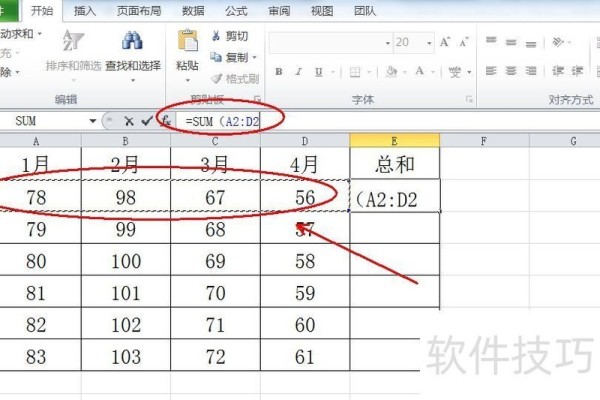Select cell with value 61
Image resolution: width=600 pixels, height=400 pixels.
coord(305,356)
